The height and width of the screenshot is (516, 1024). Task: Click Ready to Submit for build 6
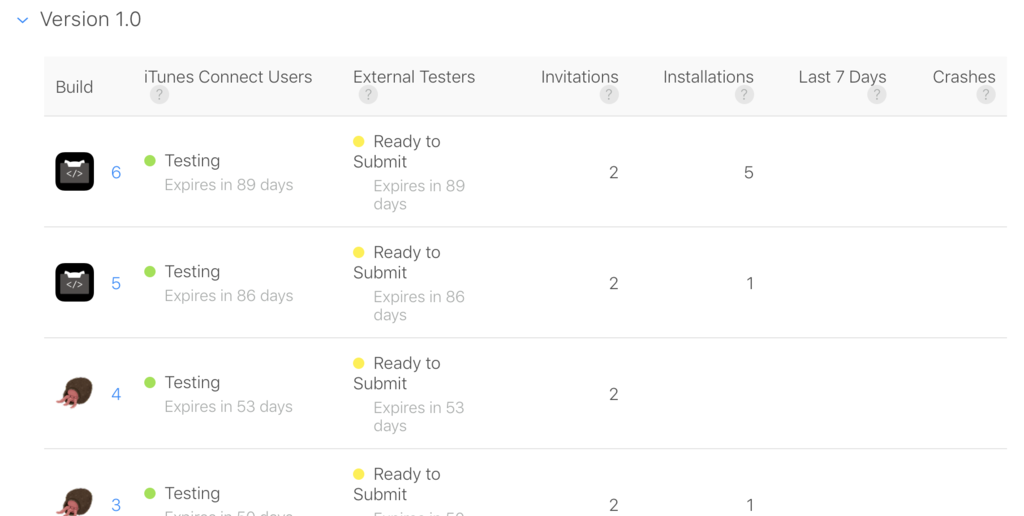(x=396, y=151)
